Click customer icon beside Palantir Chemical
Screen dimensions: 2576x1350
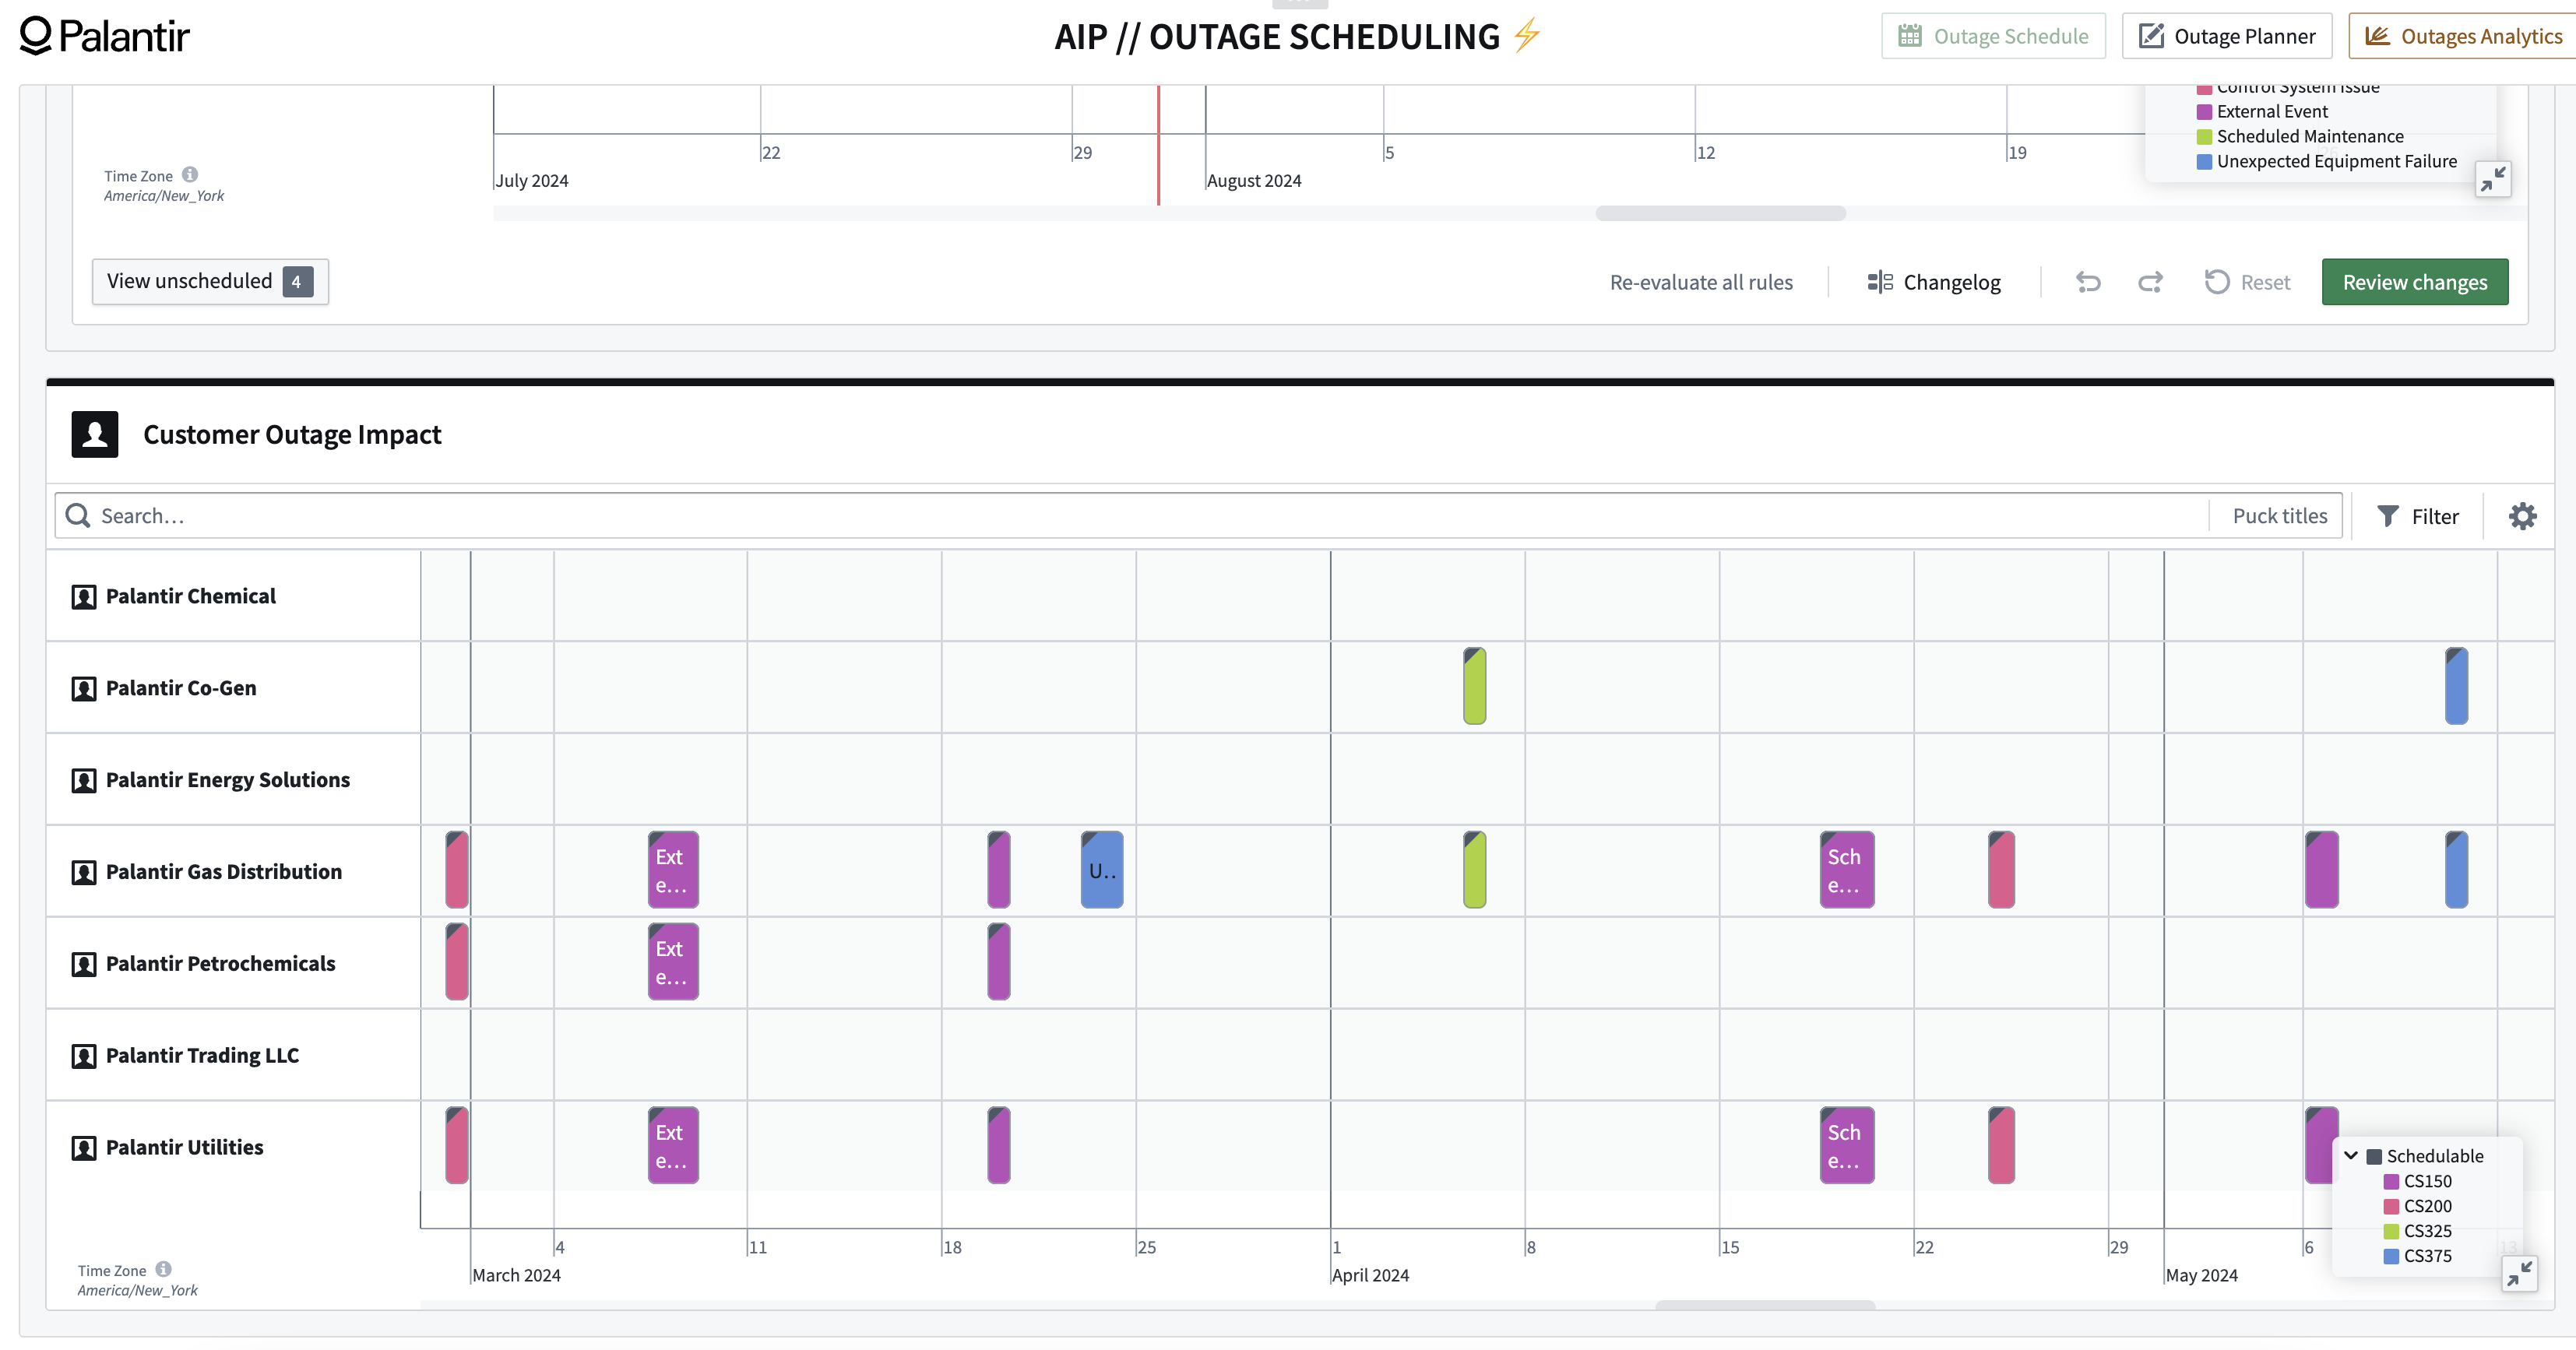pyautogui.click(x=84, y=597)
